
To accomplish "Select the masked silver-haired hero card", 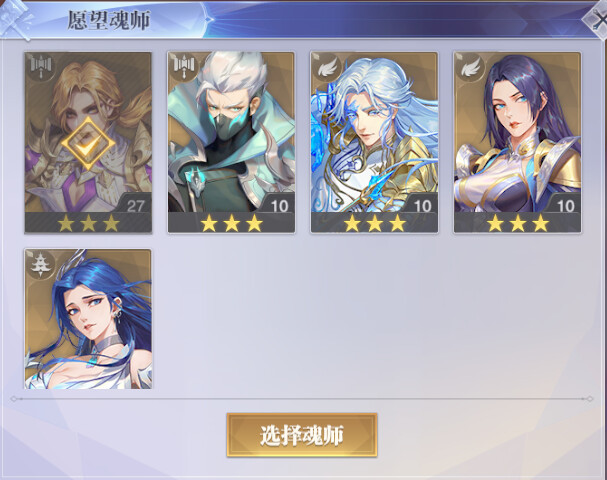I will 231,143.
